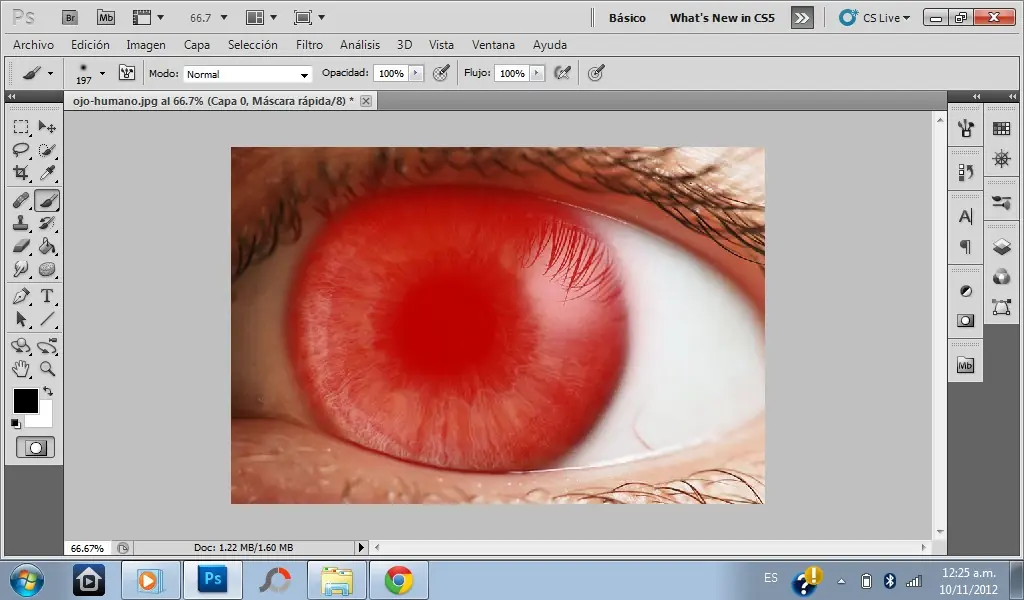Open the Filtro menu
Viewport: 1024px width, 600px height.
tap(309, 45)
